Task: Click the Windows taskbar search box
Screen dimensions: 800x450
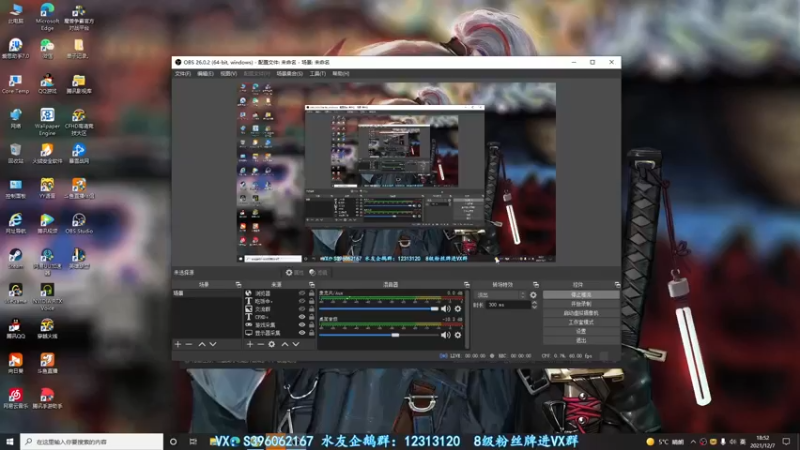Action: coord(92,442)
